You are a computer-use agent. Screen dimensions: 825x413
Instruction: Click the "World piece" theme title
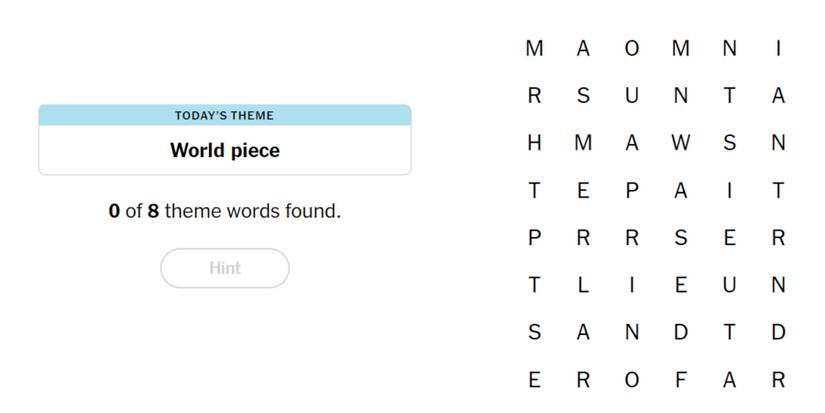click(x=224, y=151)
